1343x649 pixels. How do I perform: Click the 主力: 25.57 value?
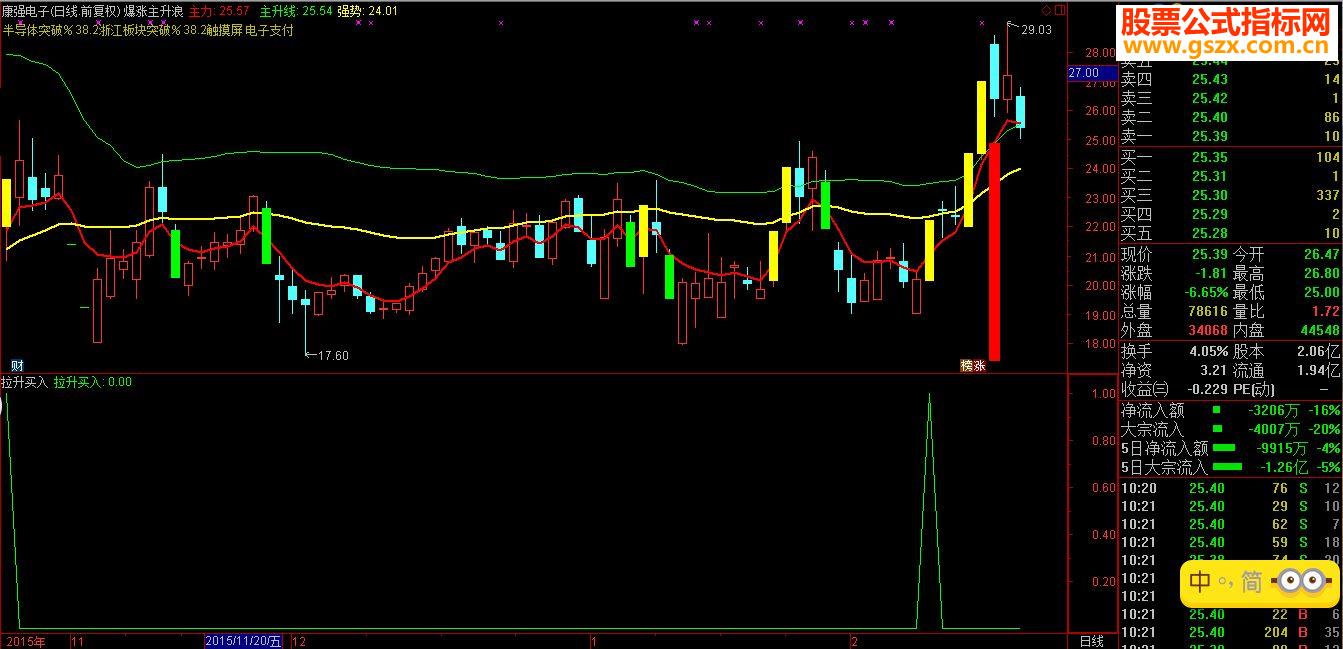[219, 11]
